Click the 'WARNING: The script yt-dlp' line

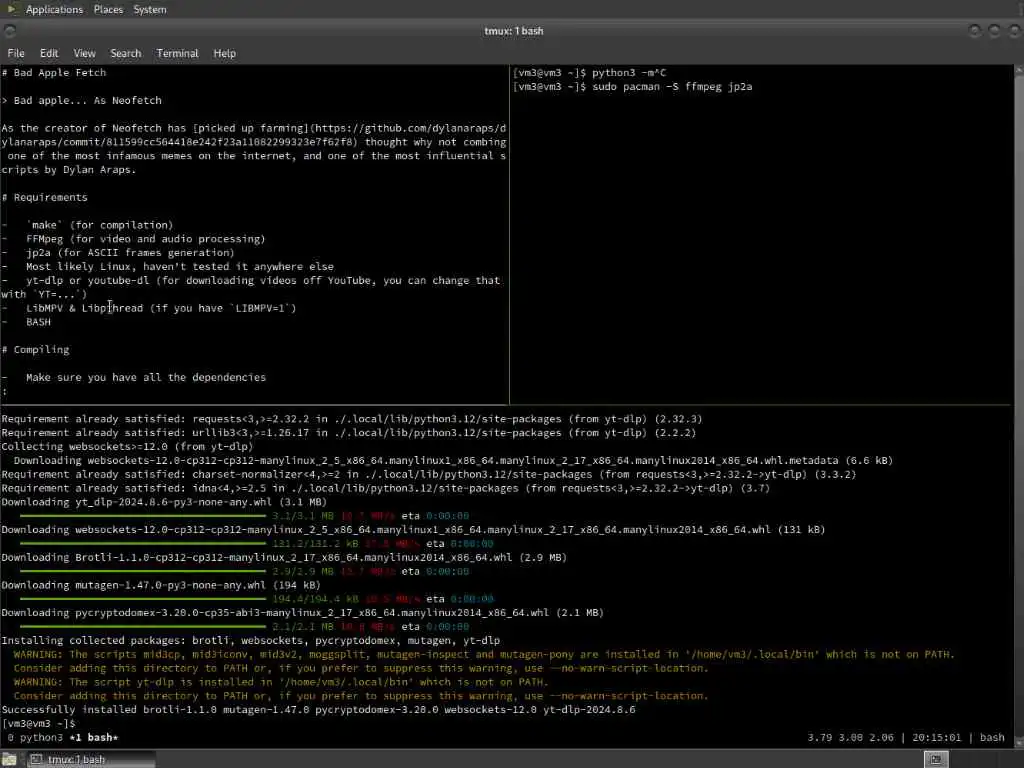(x=280, y=682)
